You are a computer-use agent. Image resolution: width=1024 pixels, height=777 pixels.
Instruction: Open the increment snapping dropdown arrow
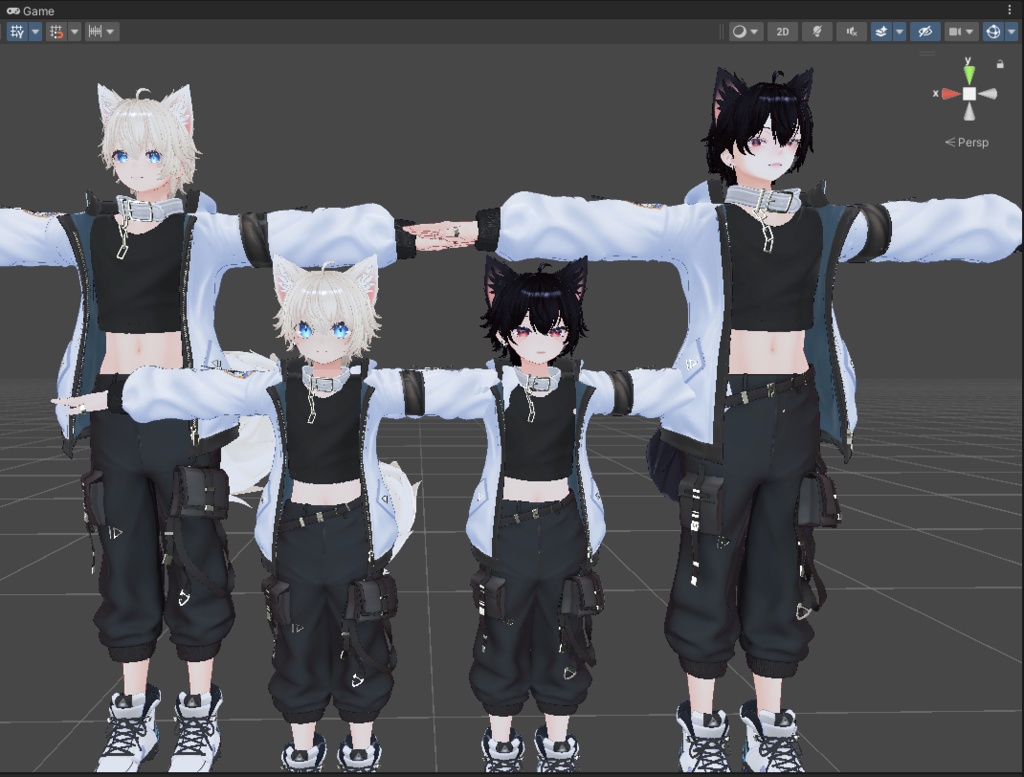tap(110, 31)
